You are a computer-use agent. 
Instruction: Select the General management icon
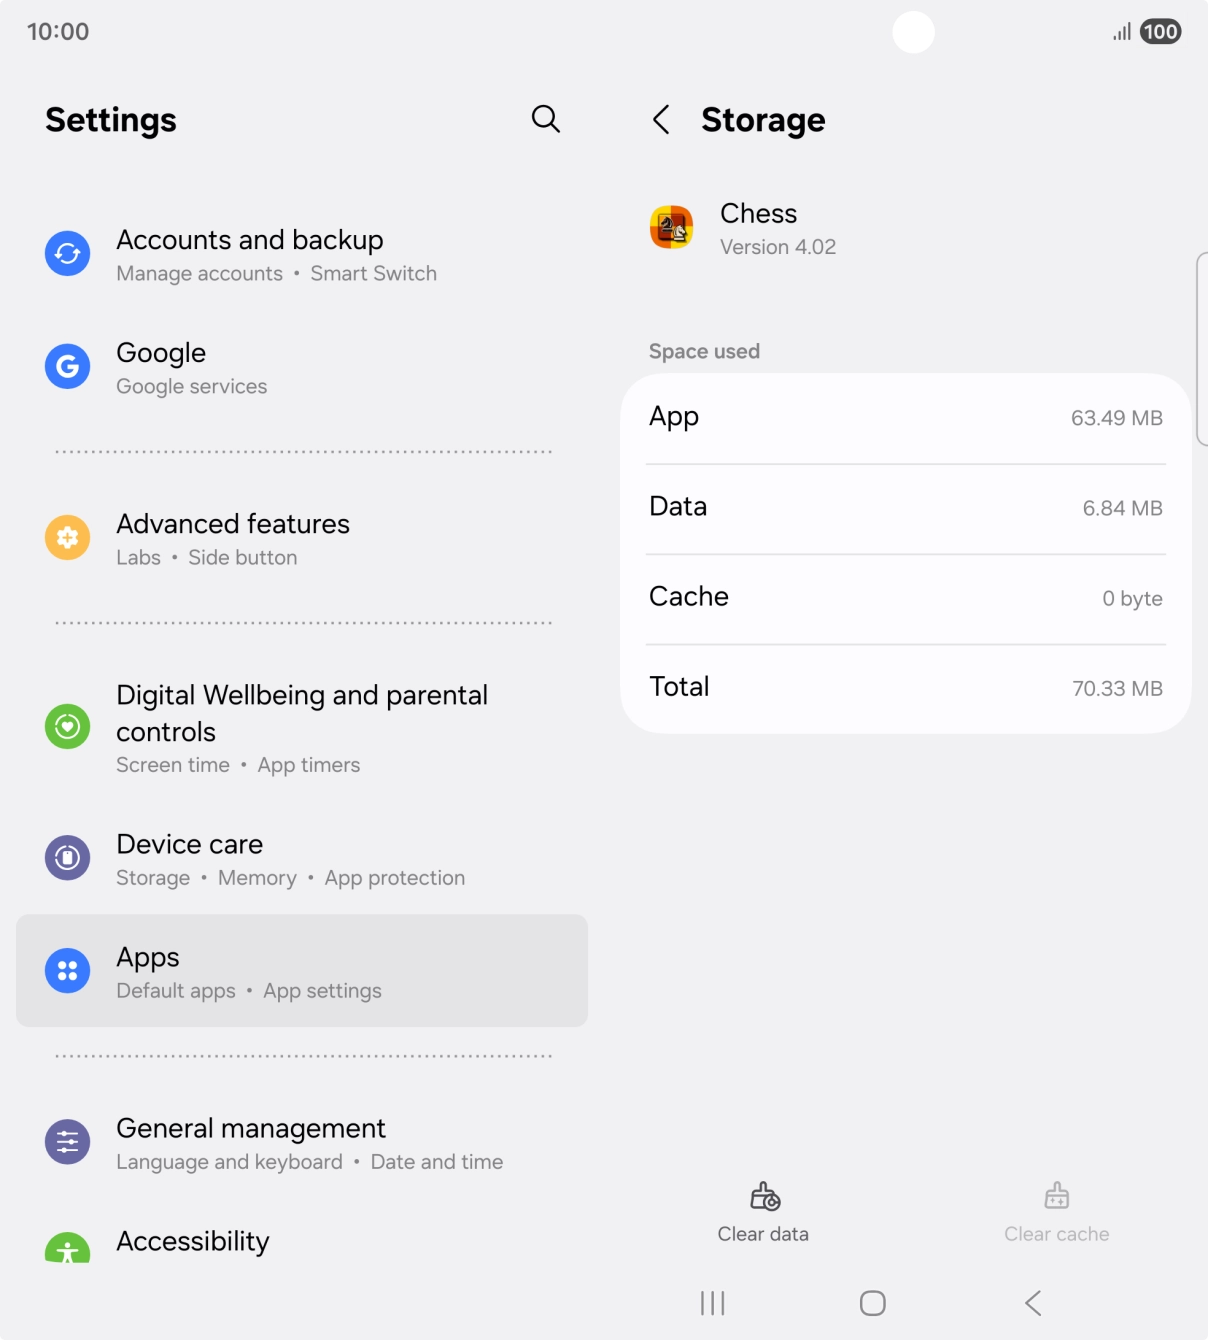tap(67, 1141)
